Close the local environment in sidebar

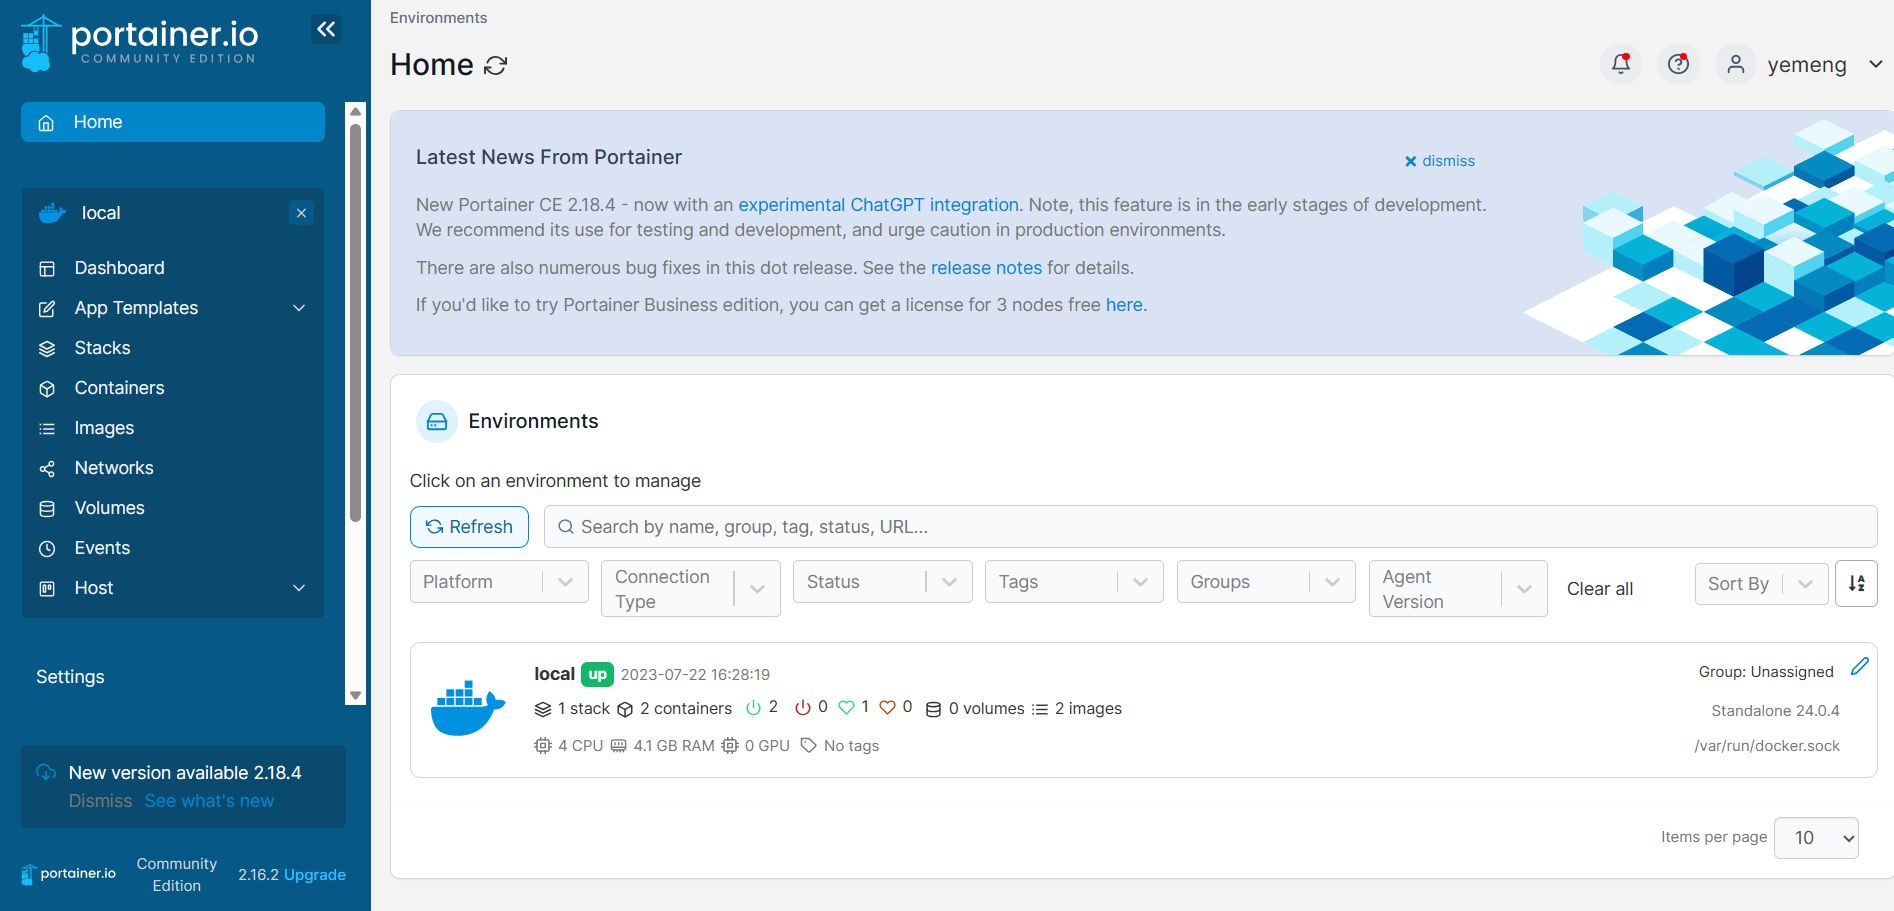coord(301,213)
